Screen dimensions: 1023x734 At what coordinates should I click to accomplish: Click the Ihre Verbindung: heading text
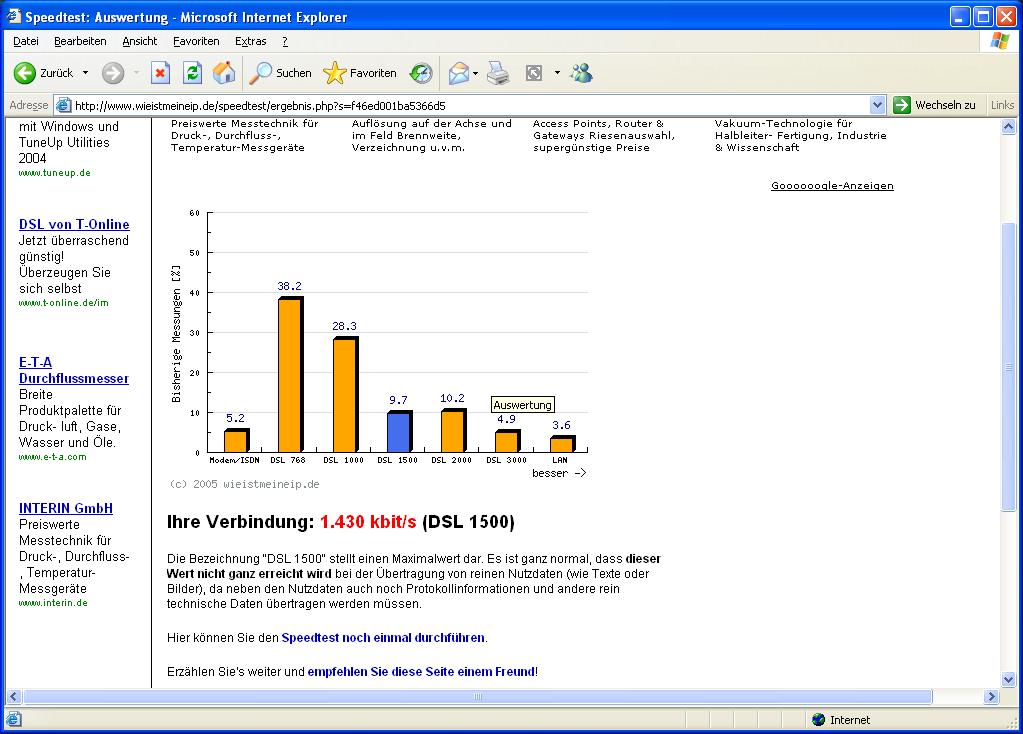[241, 522]
